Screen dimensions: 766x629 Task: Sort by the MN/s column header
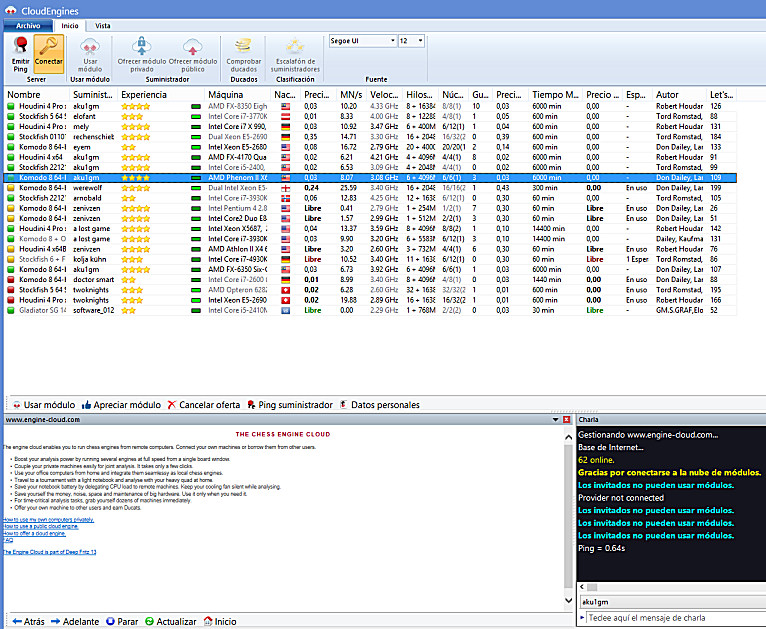click(352, 95)
